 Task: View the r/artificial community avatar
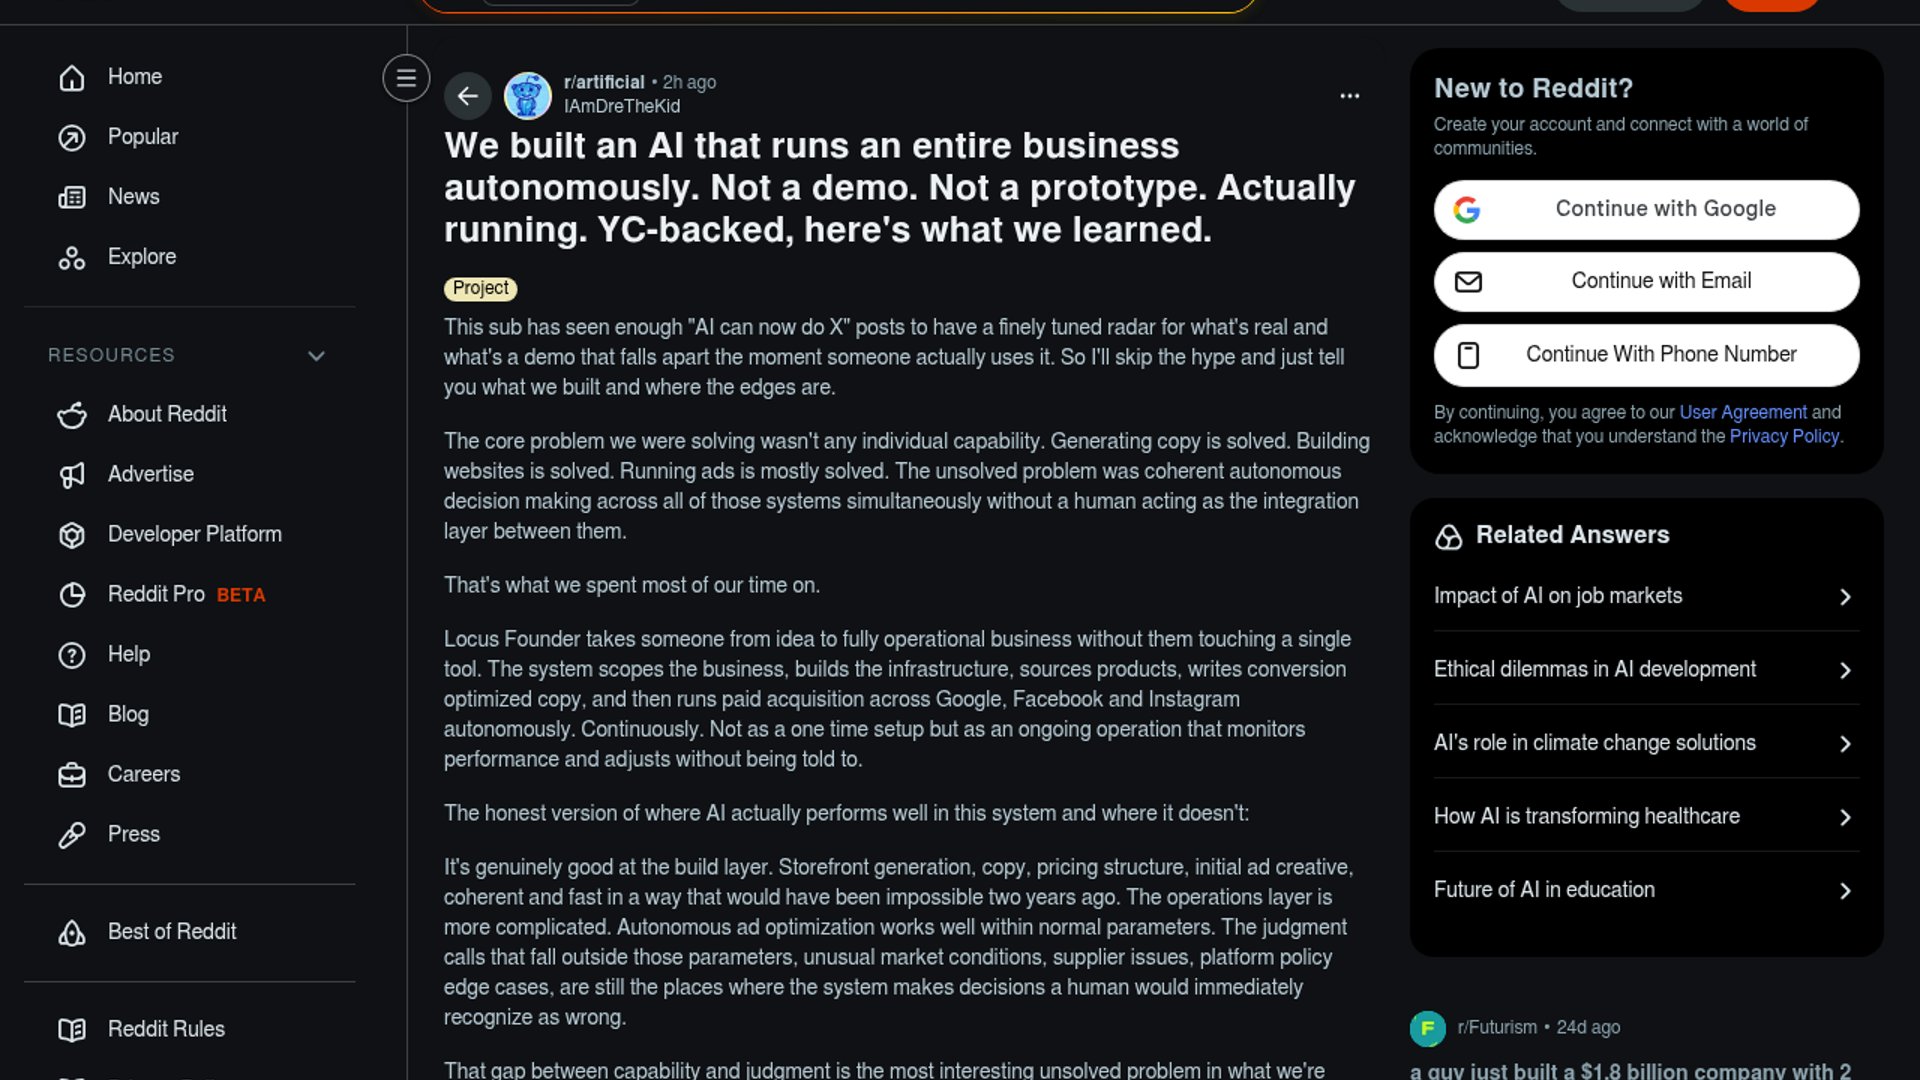click(527, 96)
